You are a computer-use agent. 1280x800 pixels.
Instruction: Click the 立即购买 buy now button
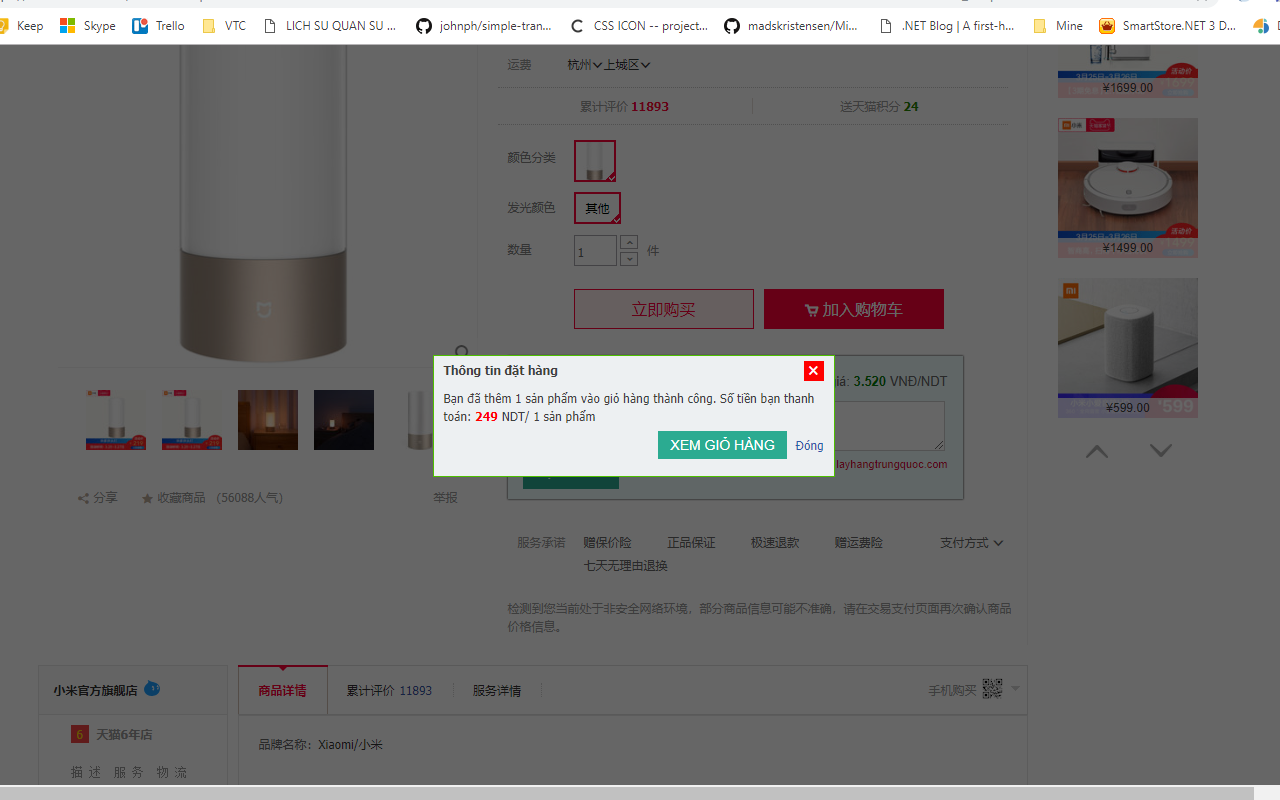[663, 309]
